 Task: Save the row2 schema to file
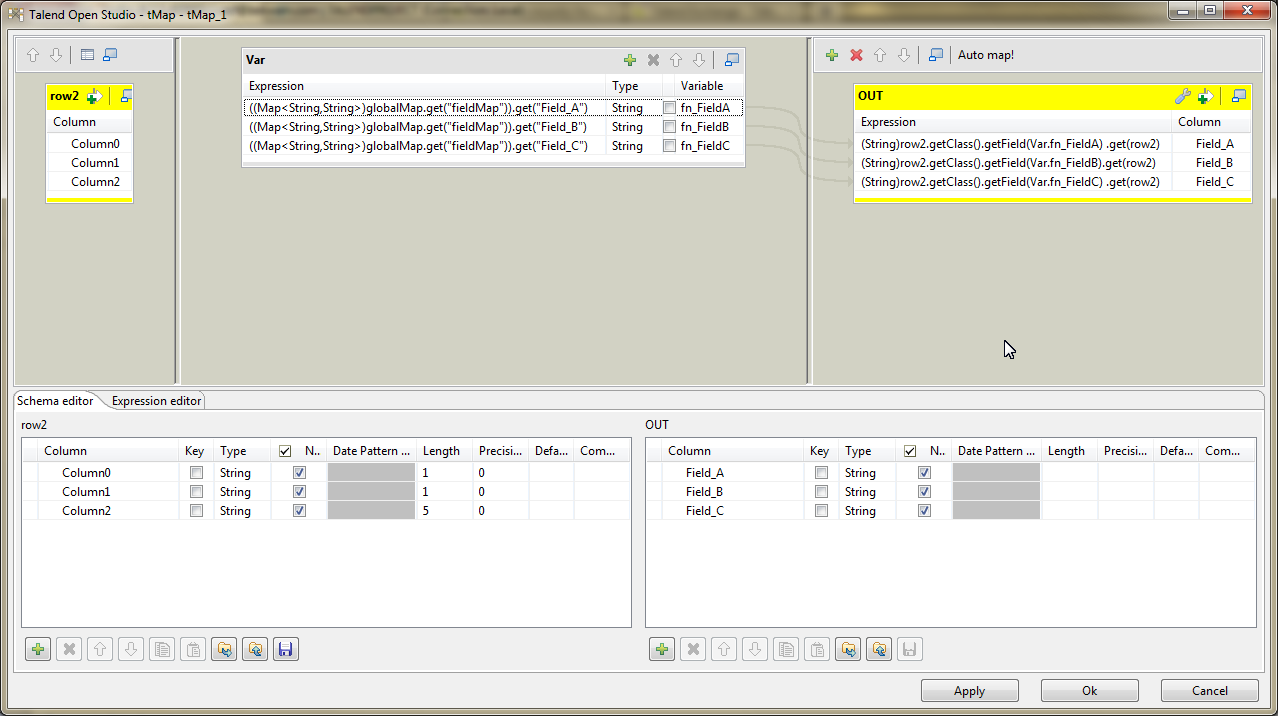tap(285, 649)
